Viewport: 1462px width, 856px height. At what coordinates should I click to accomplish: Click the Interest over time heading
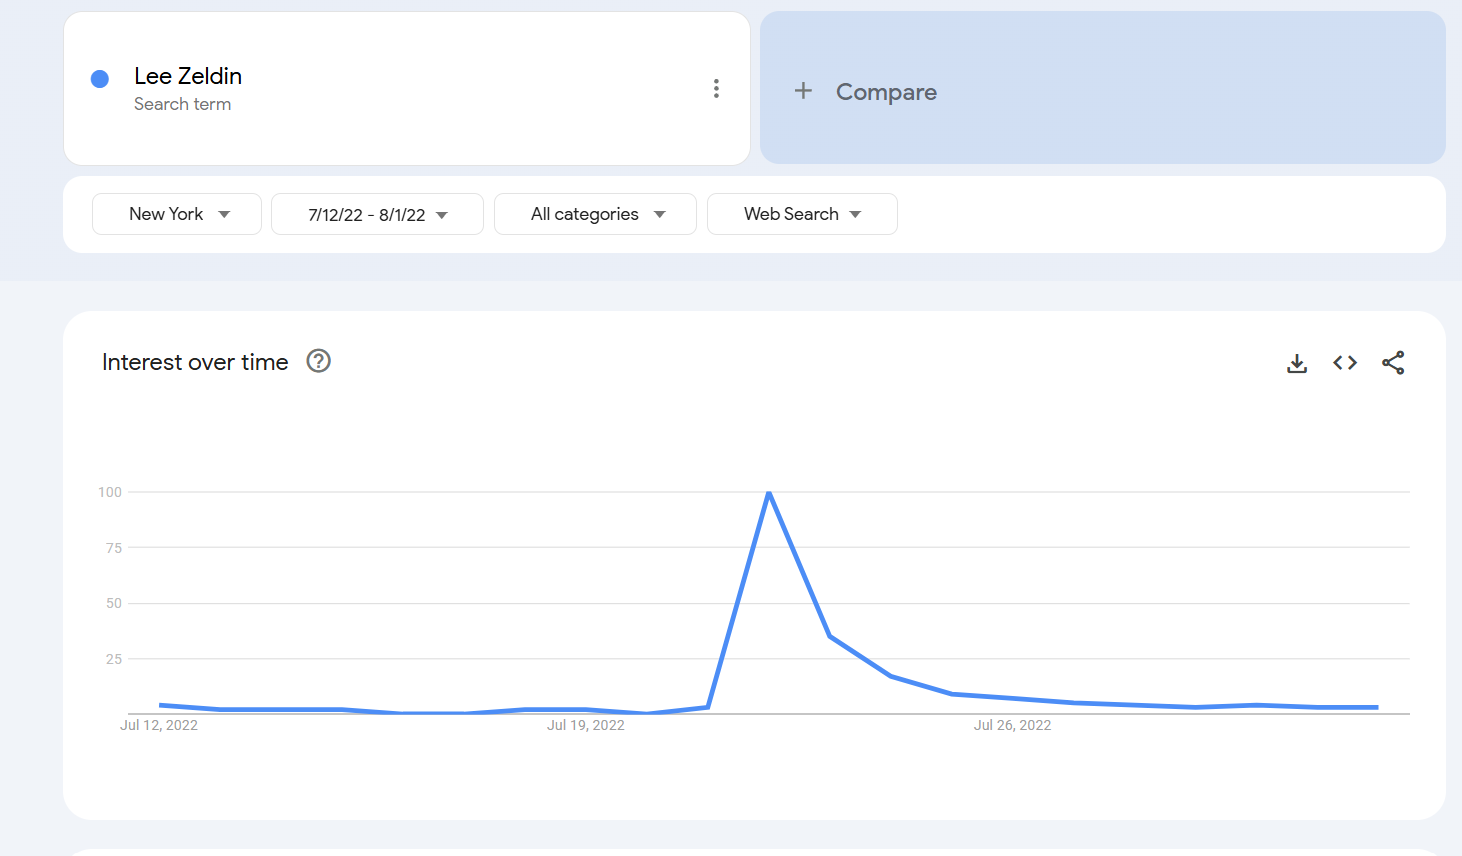pyautogui.click(x=195, y=362)
